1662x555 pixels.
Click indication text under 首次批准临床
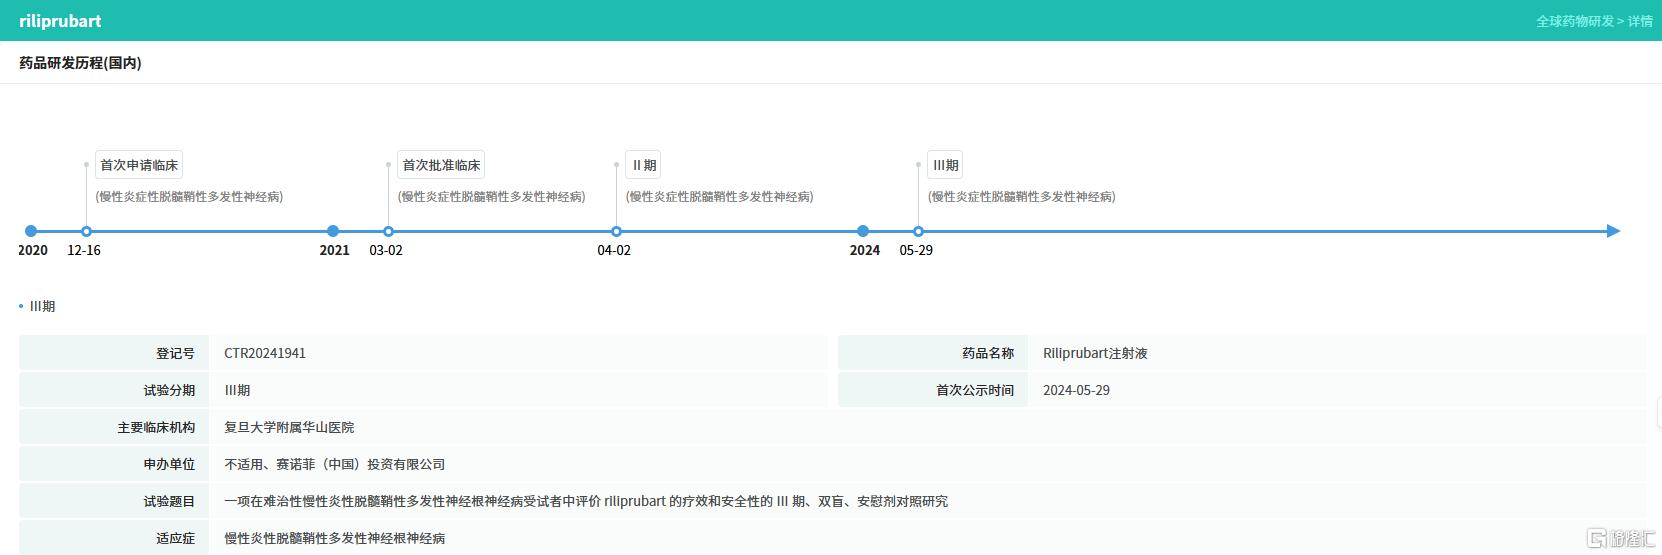coord(491,196)
